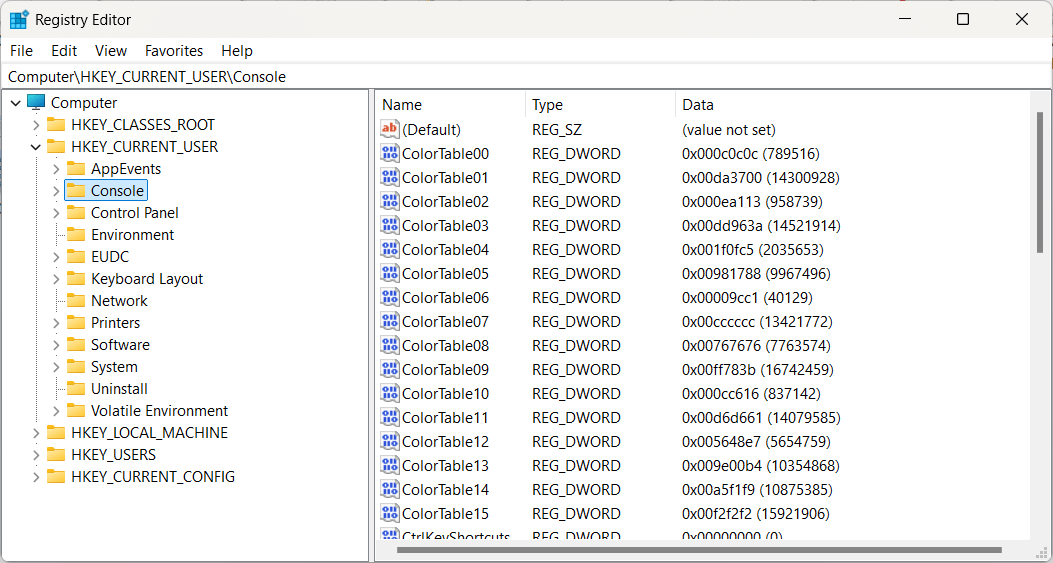Open the View menu

(111, 50)
